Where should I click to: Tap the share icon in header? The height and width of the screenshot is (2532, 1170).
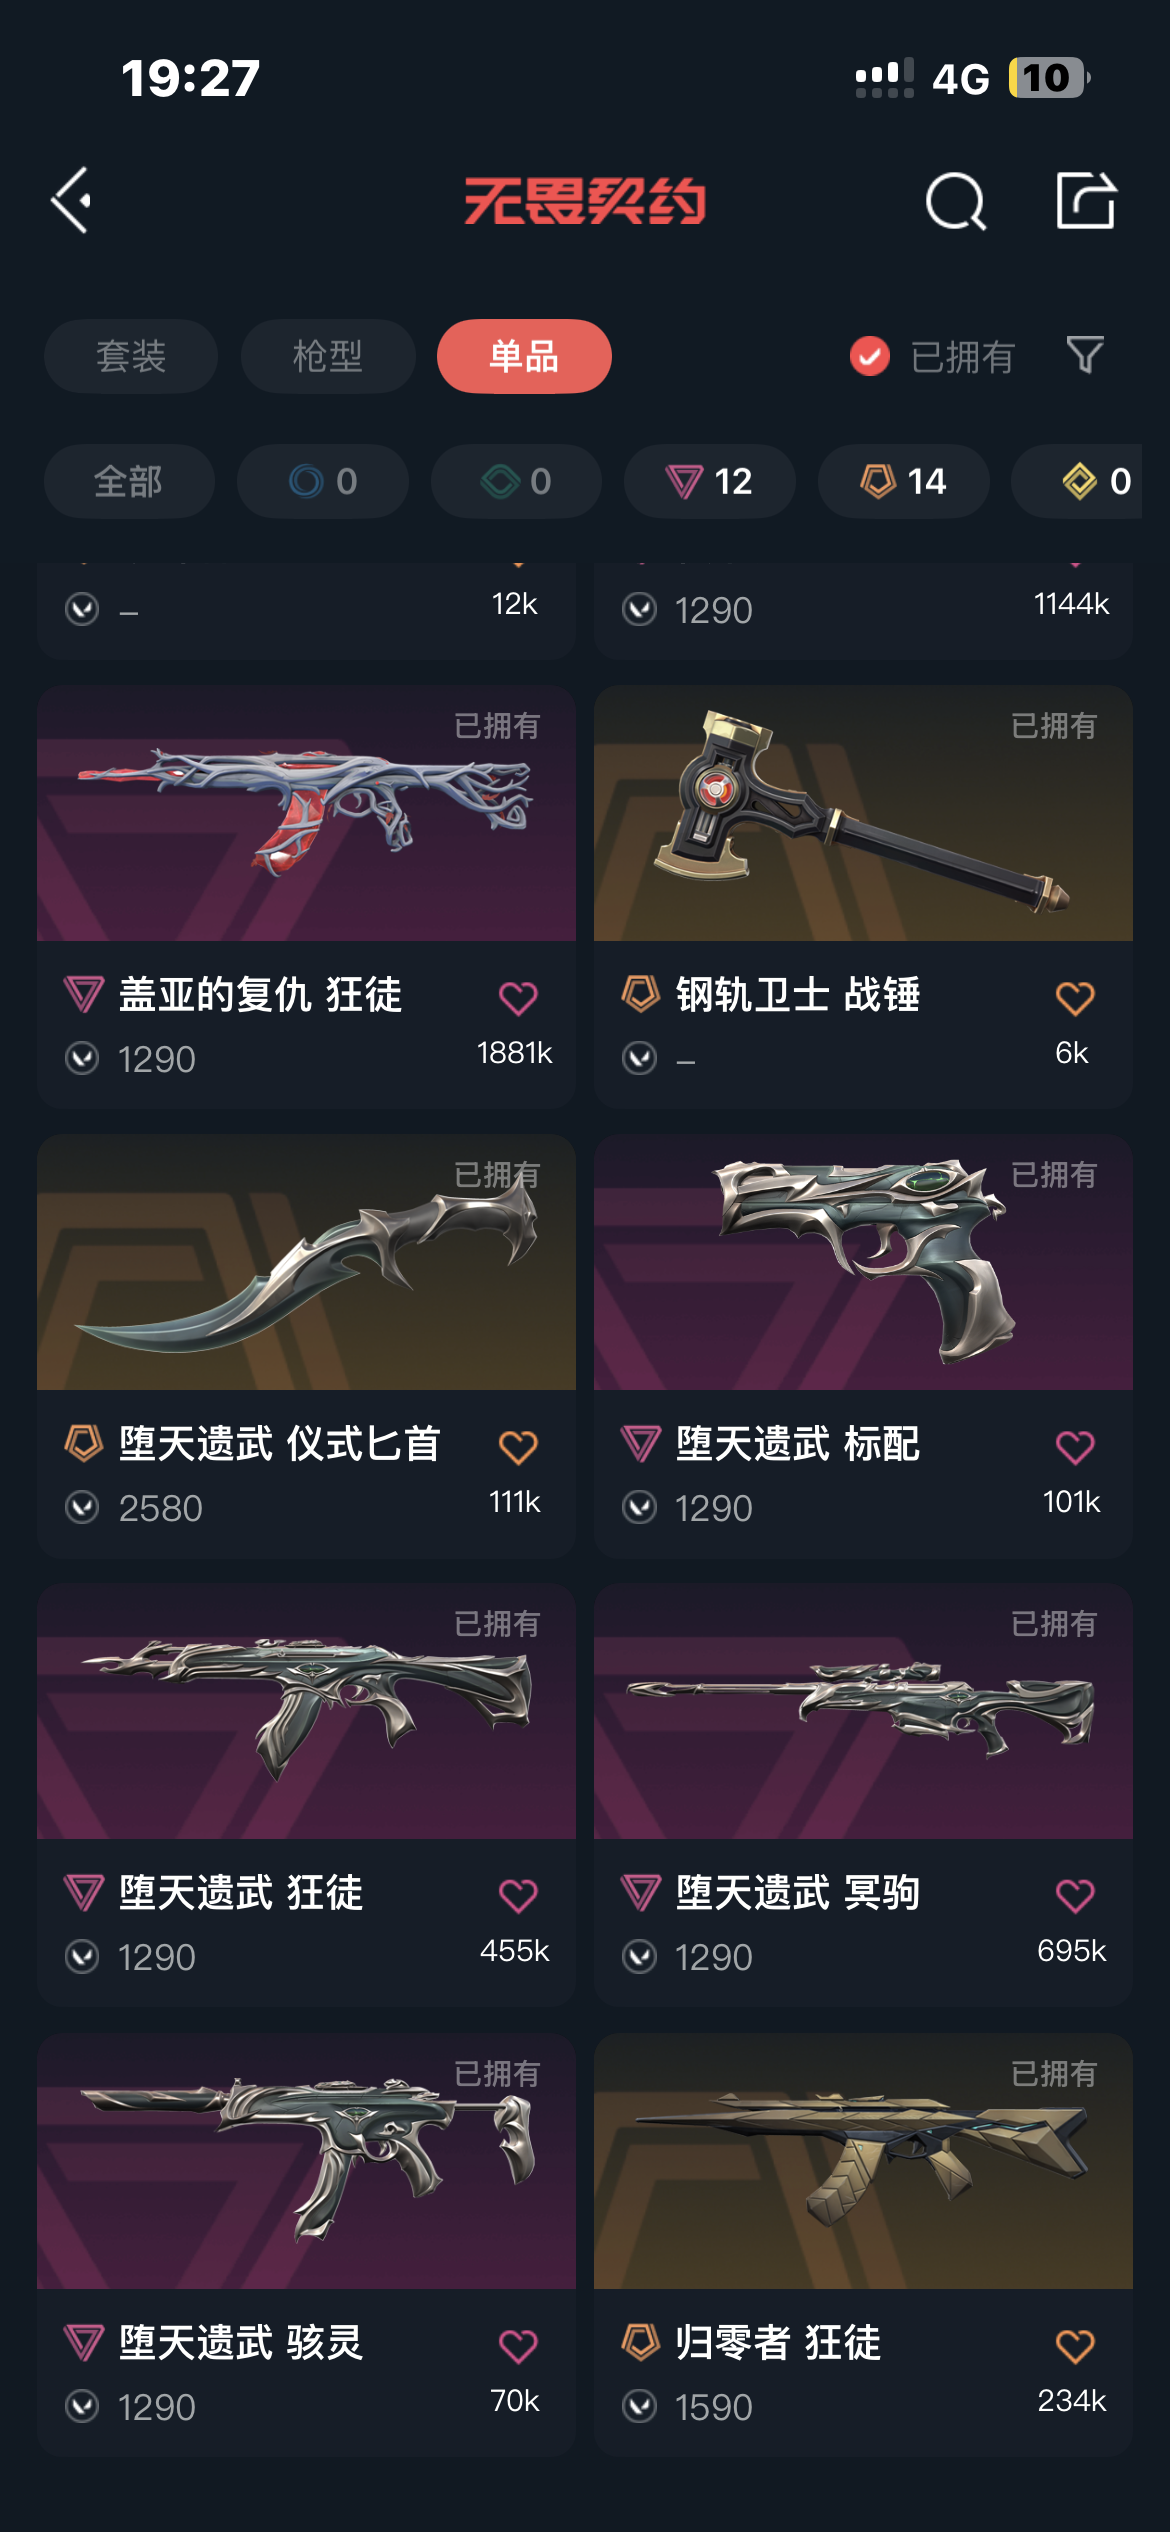coord(1086,200)
